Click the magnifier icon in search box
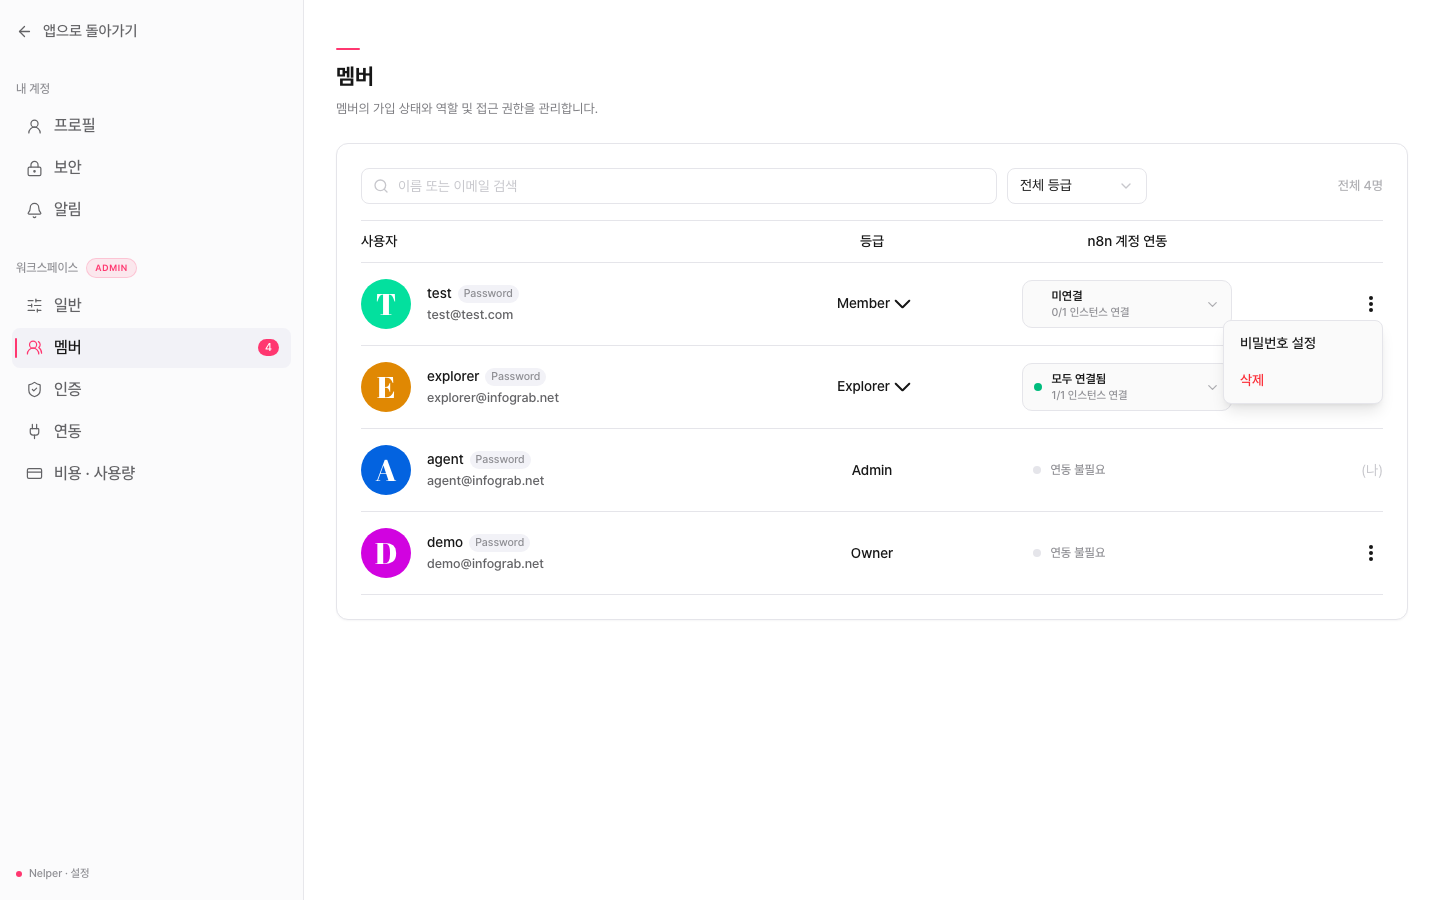1440x900 pixels. 381,186
